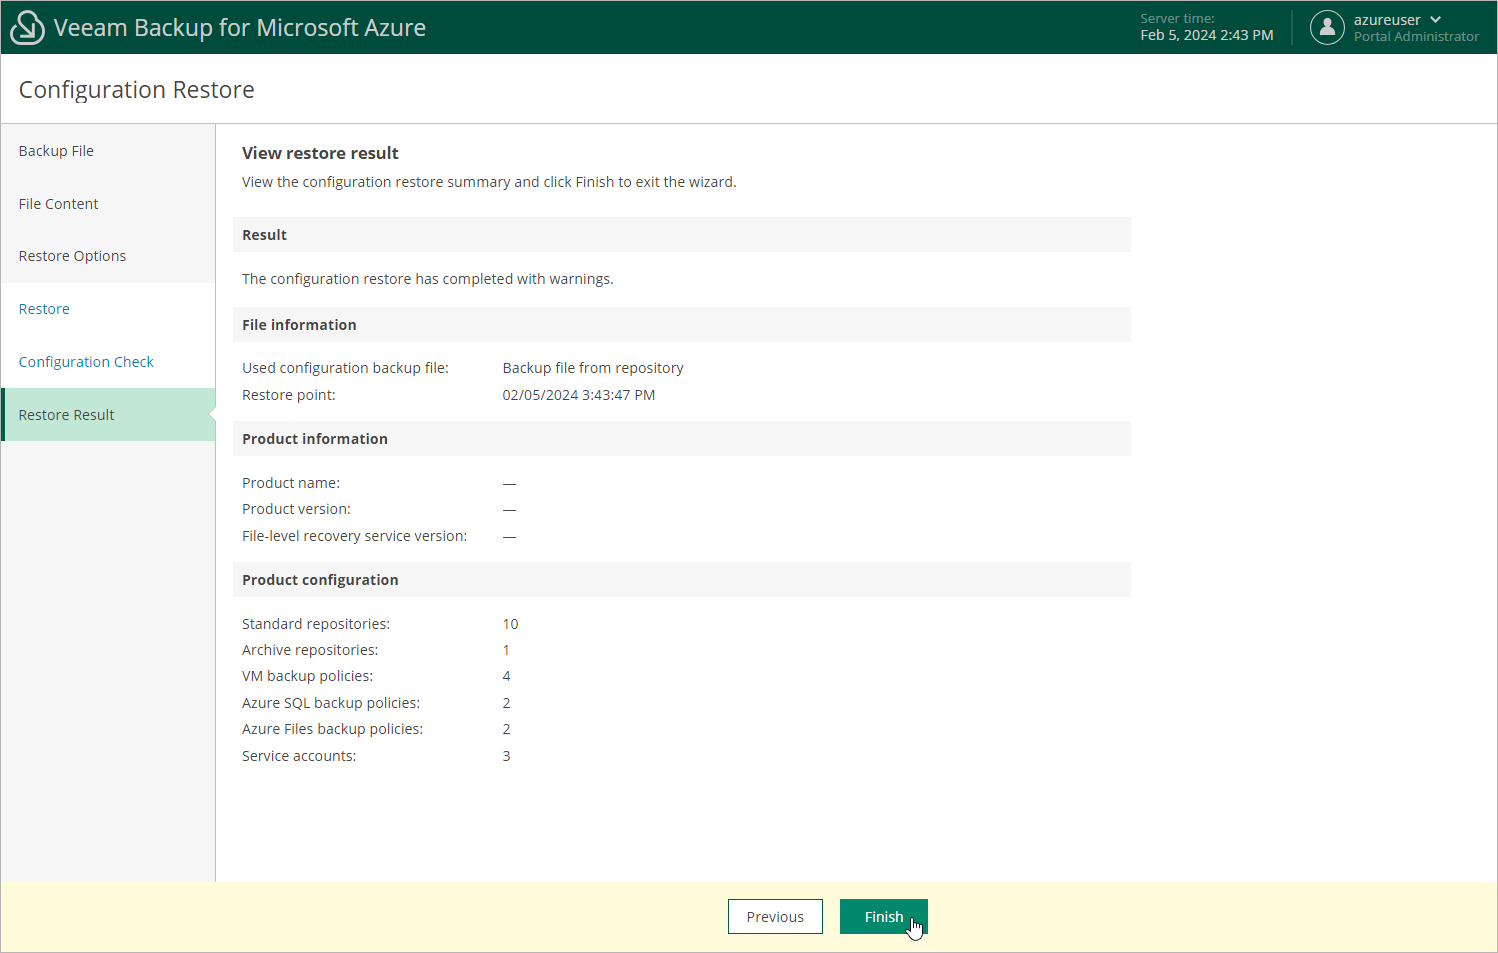Viewport: 1498px width, 953px height.
Task: Click the server time Feb 5, 2024 2:43 PM
Action: tap(1207, 35)
